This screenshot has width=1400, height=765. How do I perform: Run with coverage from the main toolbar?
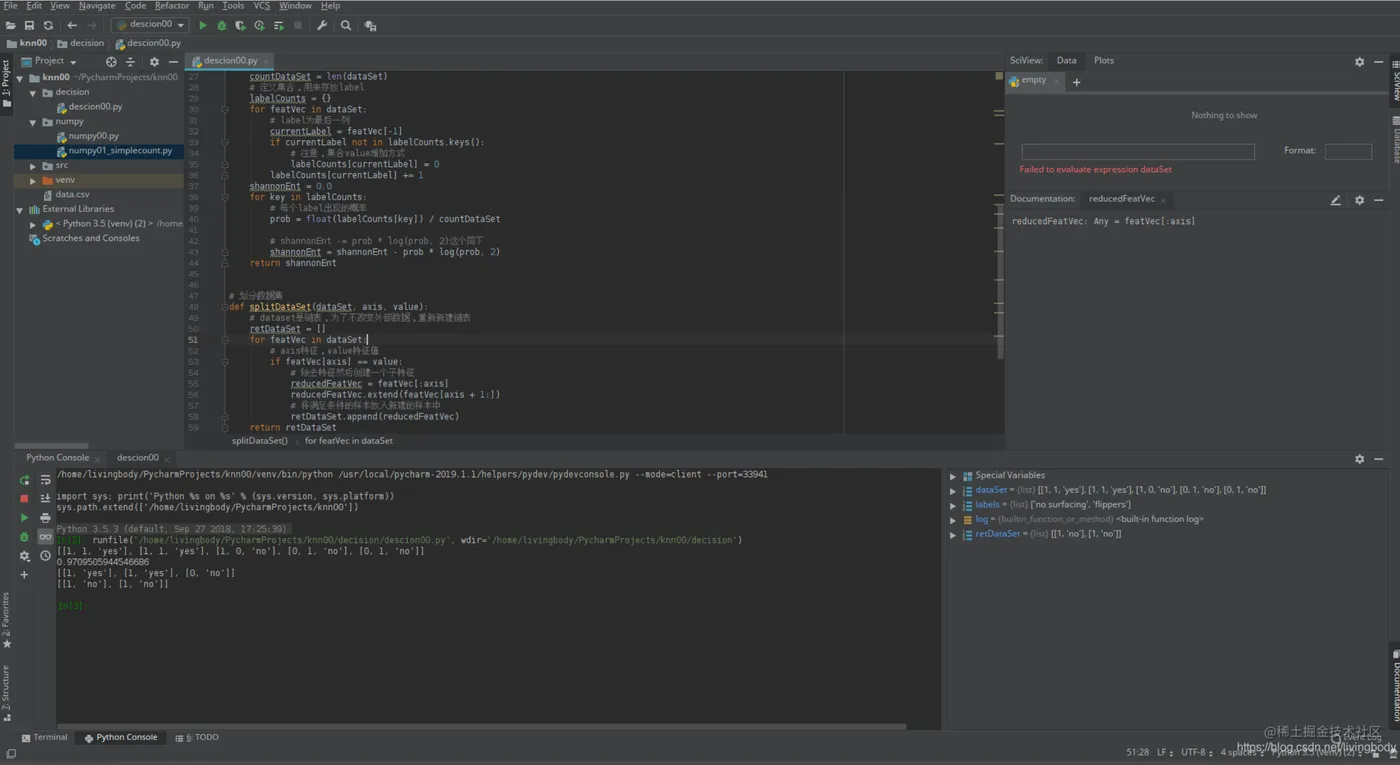240,25
